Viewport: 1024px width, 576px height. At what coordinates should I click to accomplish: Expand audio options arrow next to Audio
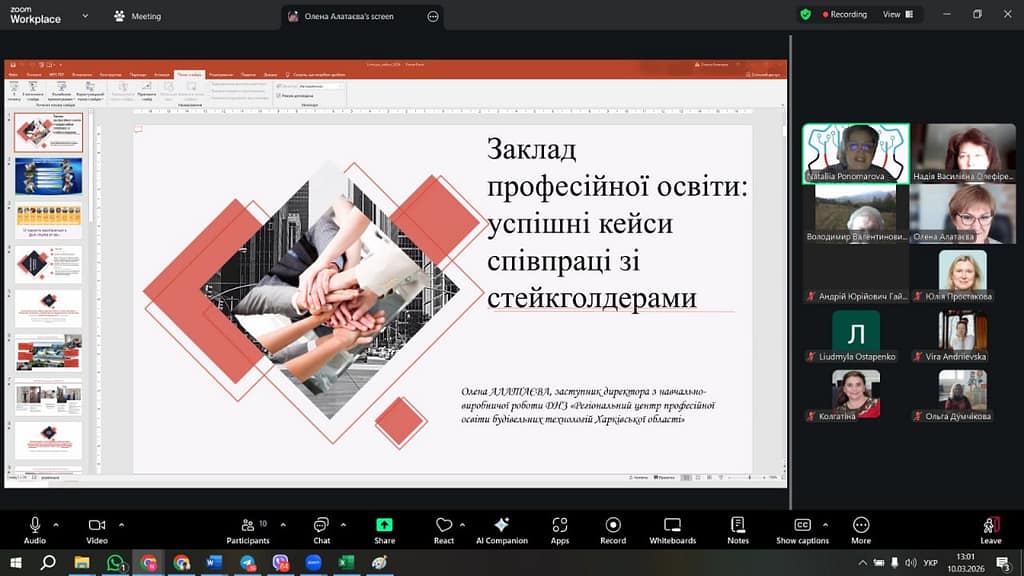point(56,524)
